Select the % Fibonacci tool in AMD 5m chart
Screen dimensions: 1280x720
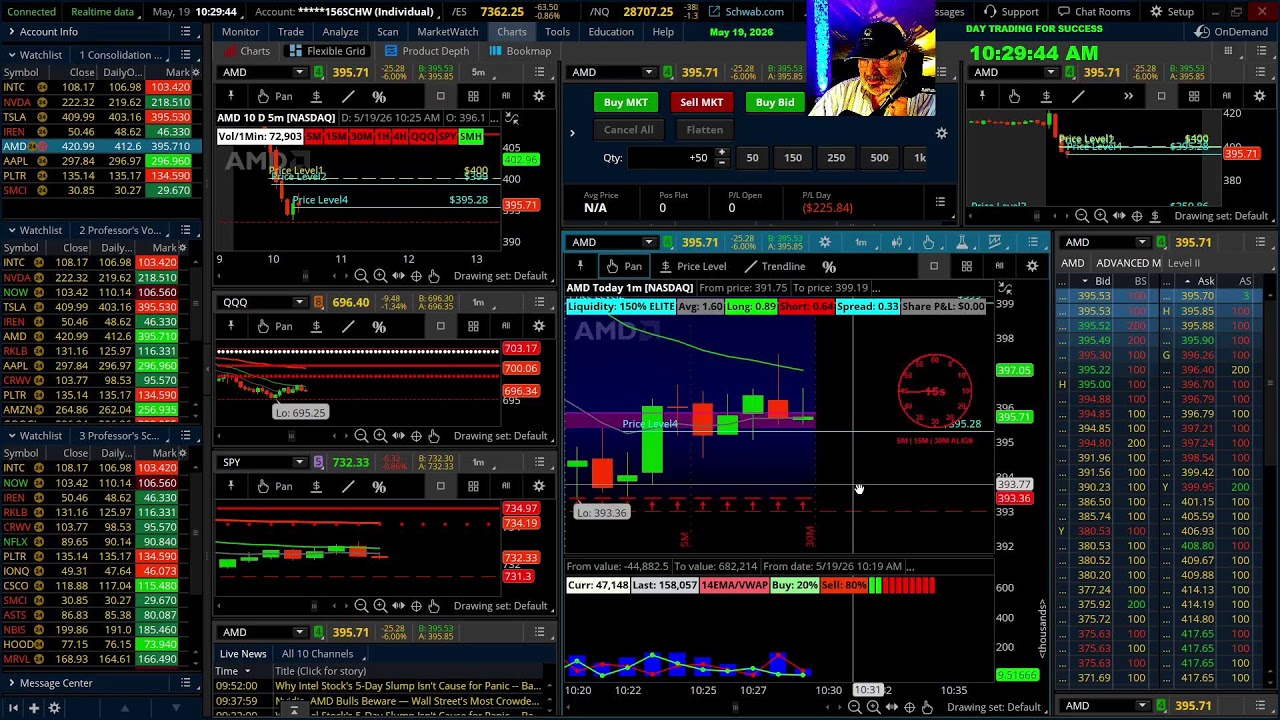point(379,96)
